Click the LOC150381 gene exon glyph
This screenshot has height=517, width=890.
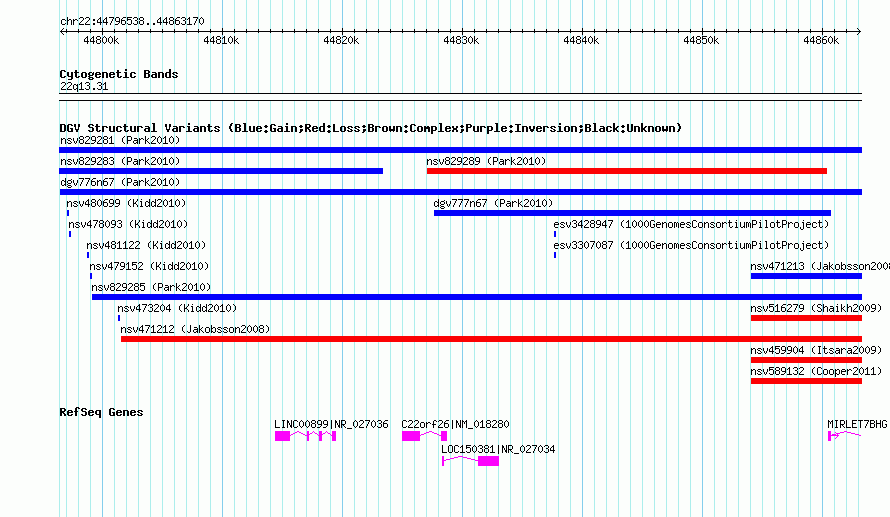[471, 461]
